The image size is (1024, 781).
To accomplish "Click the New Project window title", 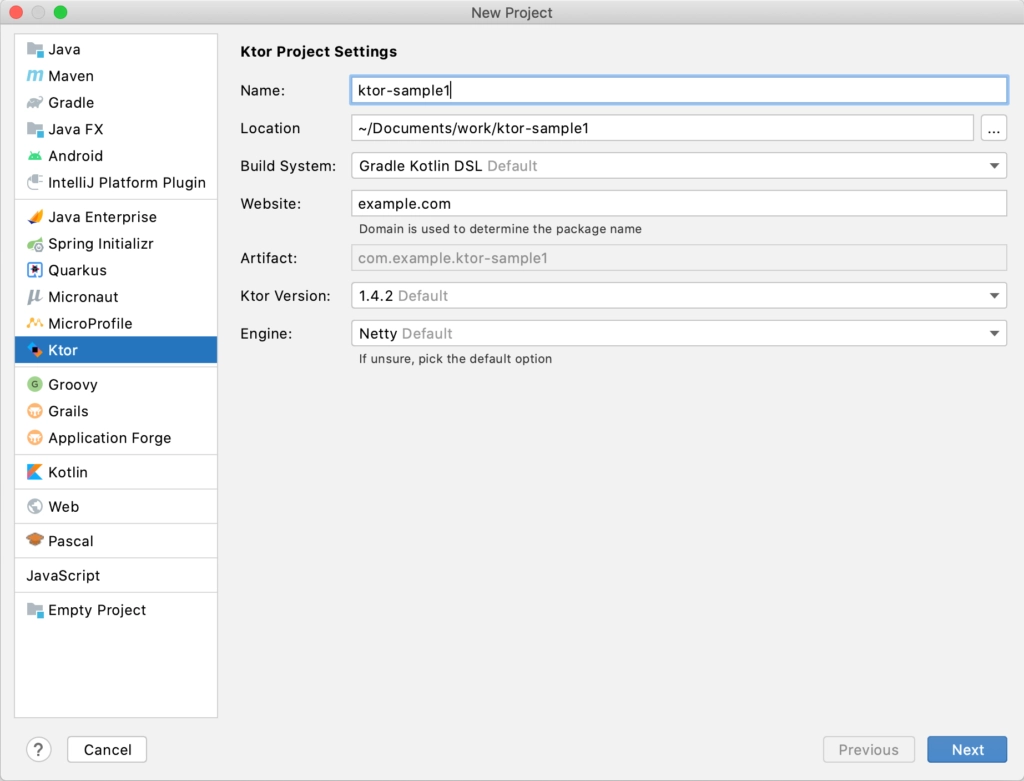I will point(512,12).
